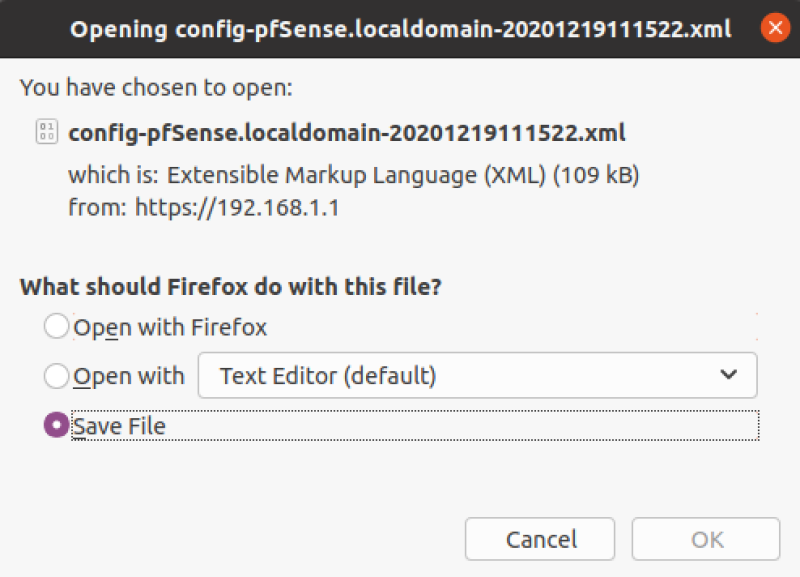Click the Open with Firefox label text
Viewport: 800px width, 577px height.
(x=170, y=327)
